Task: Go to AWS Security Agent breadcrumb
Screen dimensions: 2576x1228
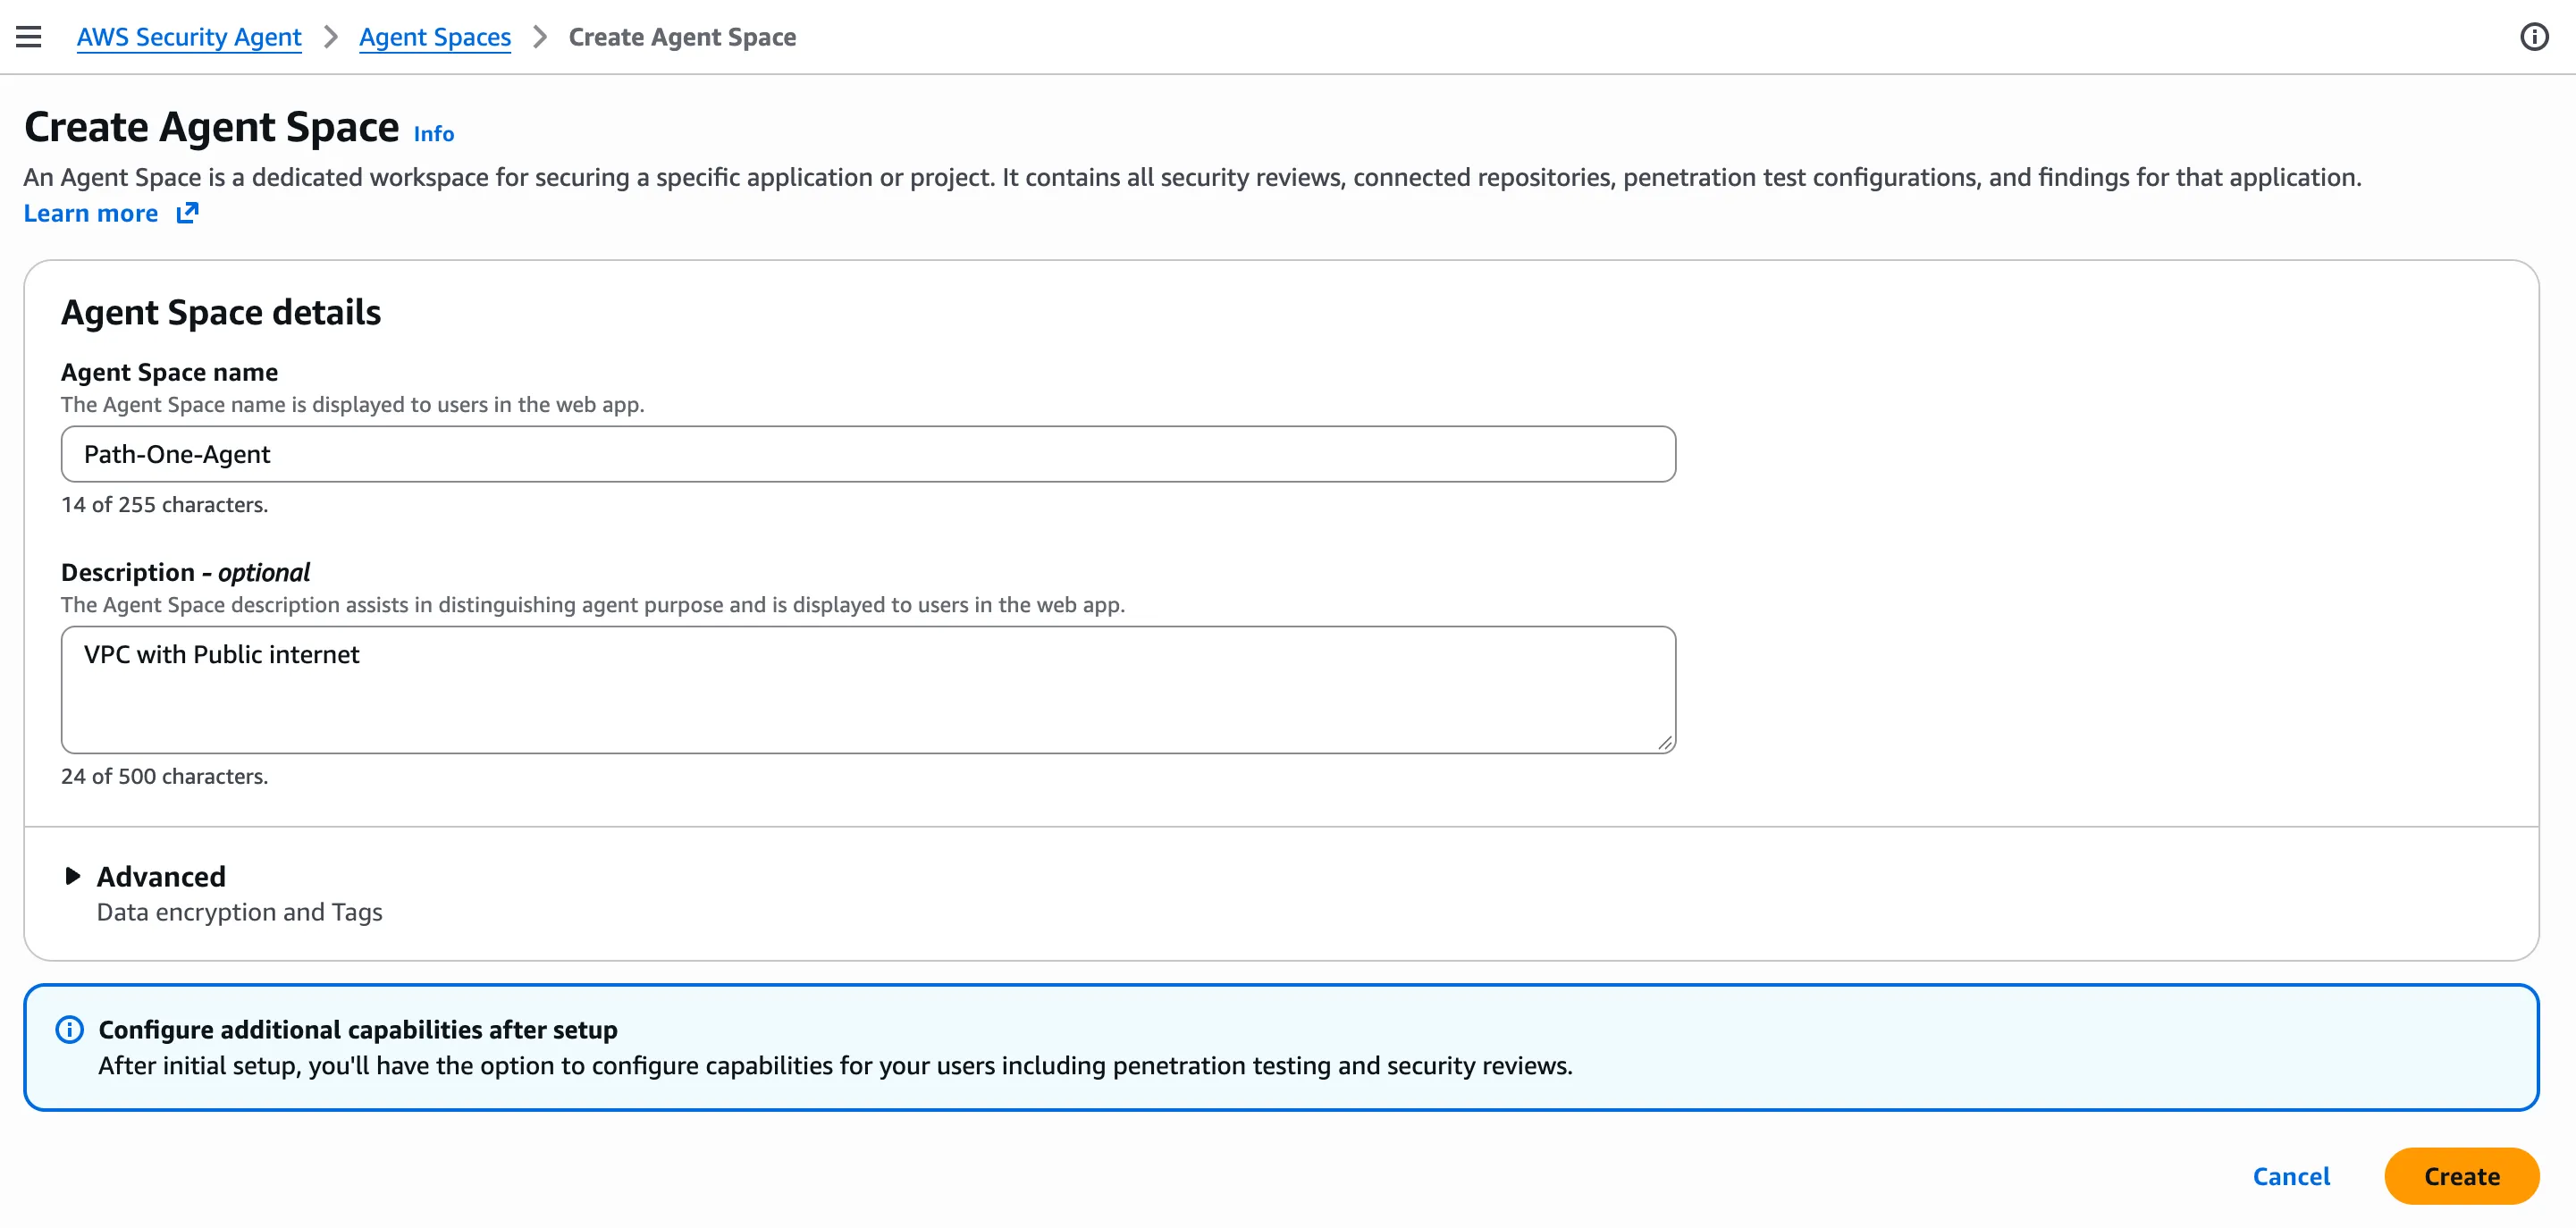Action: pyautogui.click(x=189, y=37)
